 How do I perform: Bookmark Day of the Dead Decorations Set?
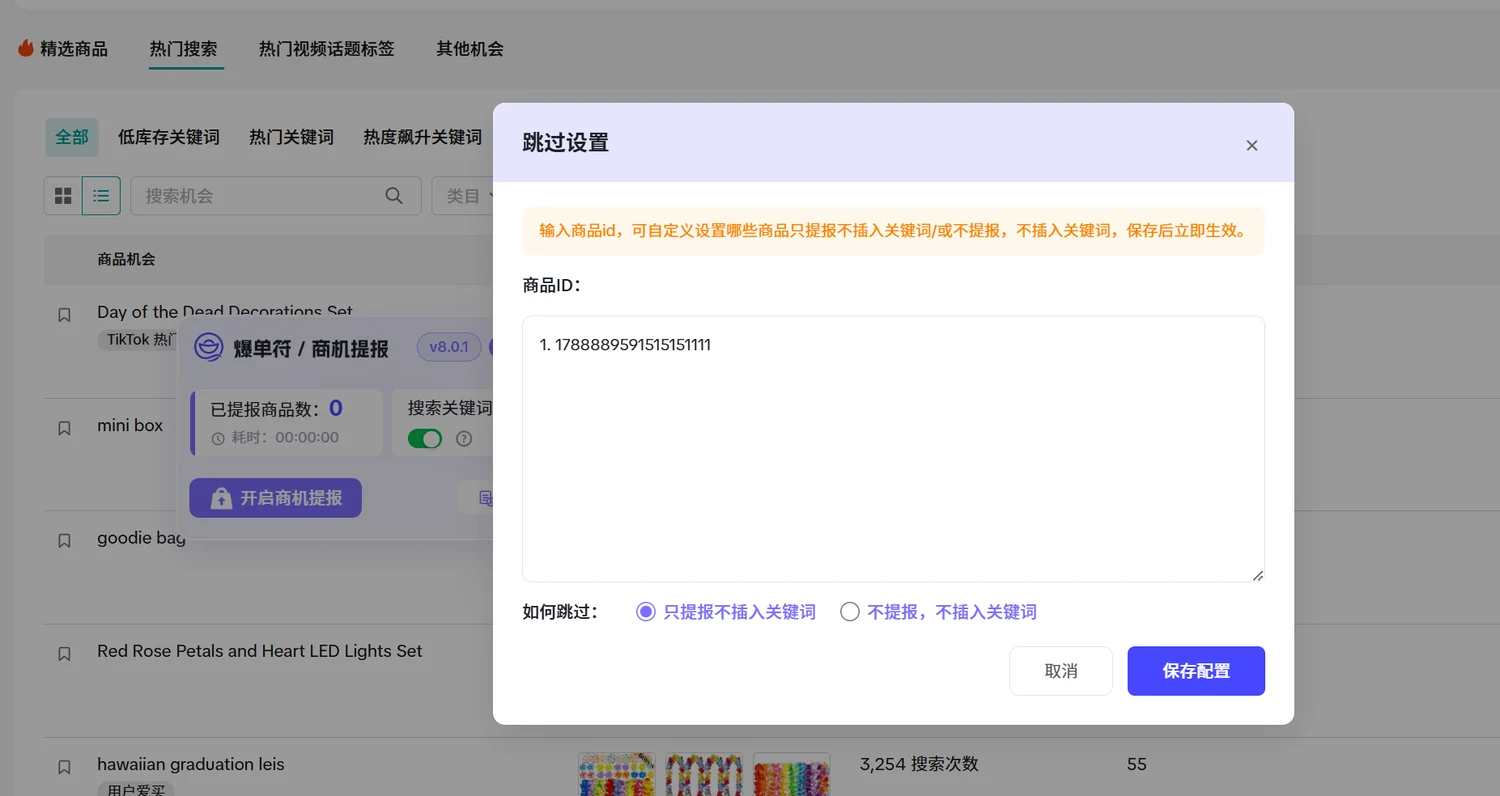(x=64, y=315)
